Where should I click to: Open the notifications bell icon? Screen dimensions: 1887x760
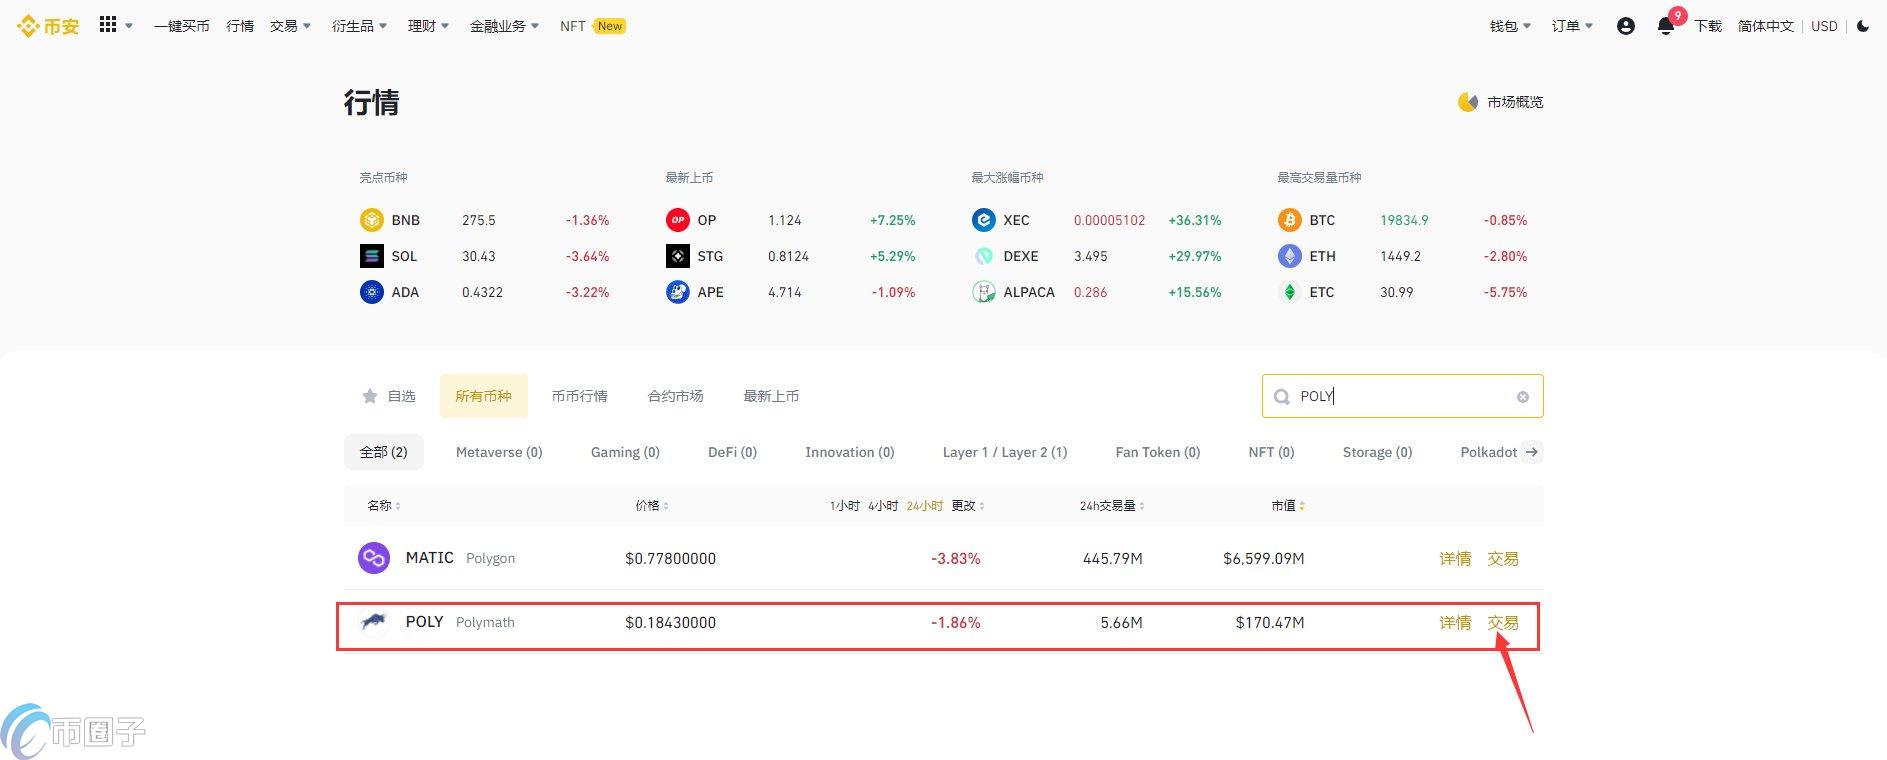pos(1665,26)
